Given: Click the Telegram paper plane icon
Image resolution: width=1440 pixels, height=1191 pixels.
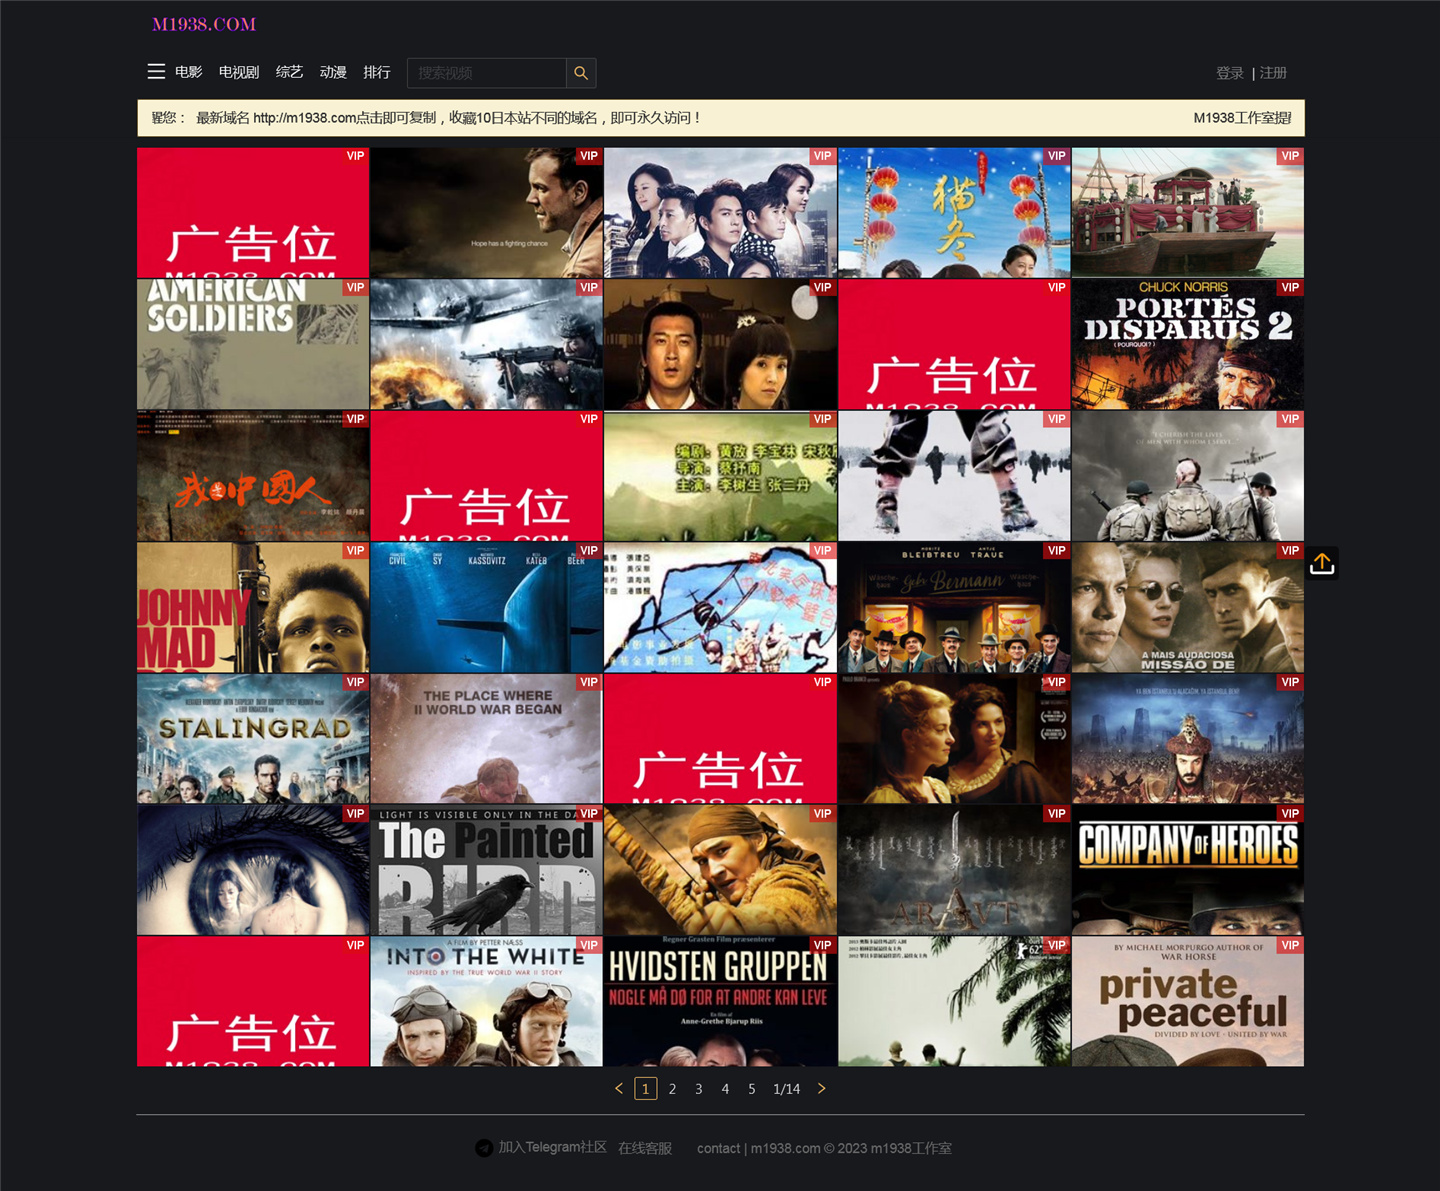Looking at the screenshot, I should [484, 1148].
